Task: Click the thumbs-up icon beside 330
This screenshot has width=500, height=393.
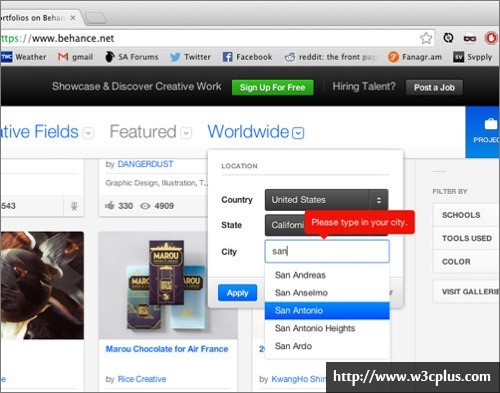Action: pyautogui.click(x=110, y=205)
